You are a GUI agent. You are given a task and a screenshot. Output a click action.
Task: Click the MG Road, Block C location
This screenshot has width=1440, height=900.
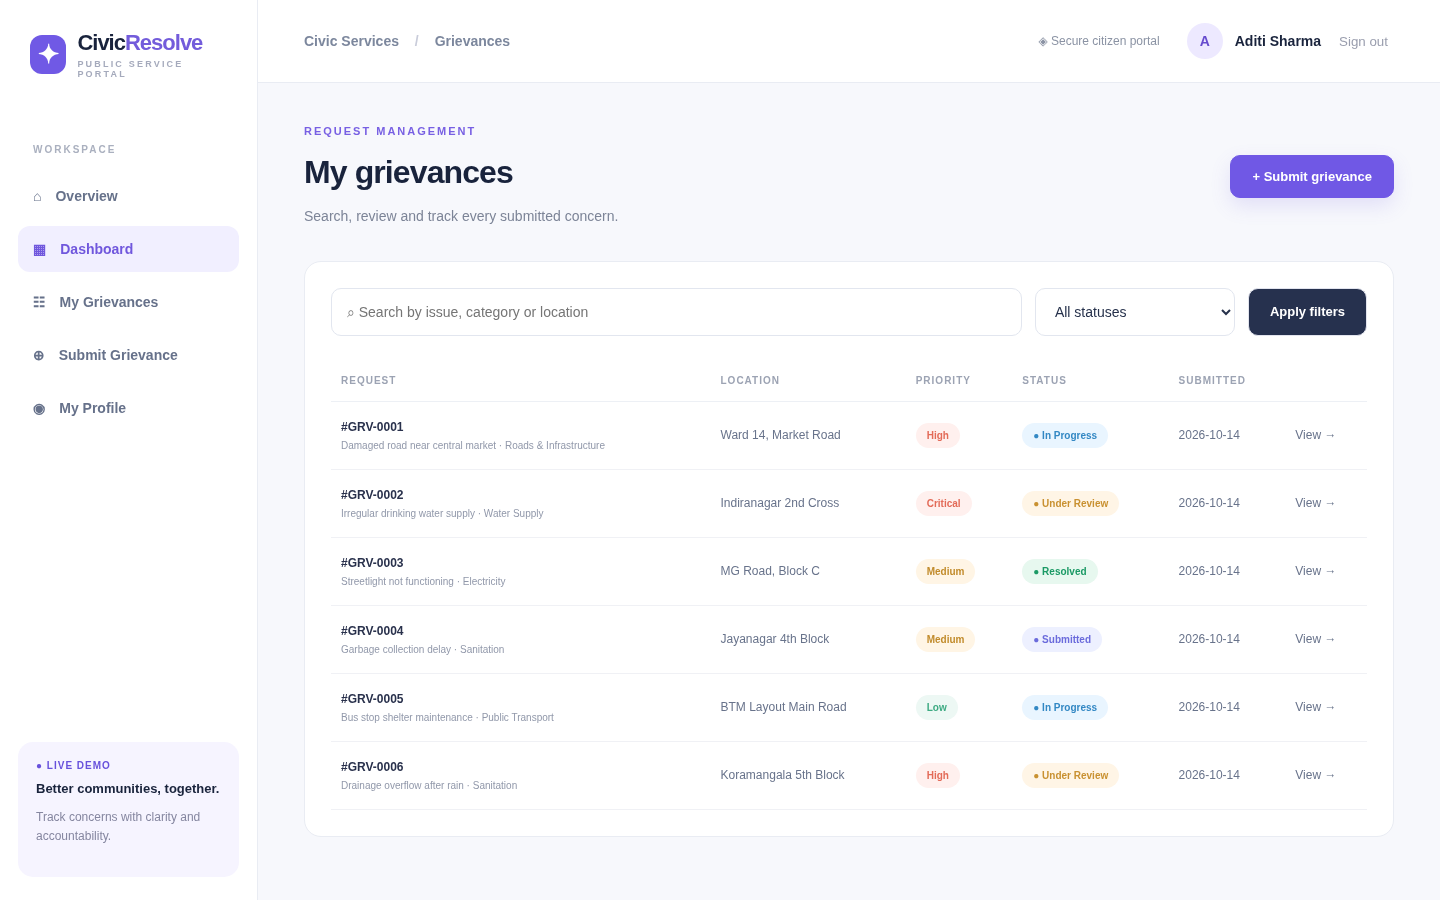[770, 571]
